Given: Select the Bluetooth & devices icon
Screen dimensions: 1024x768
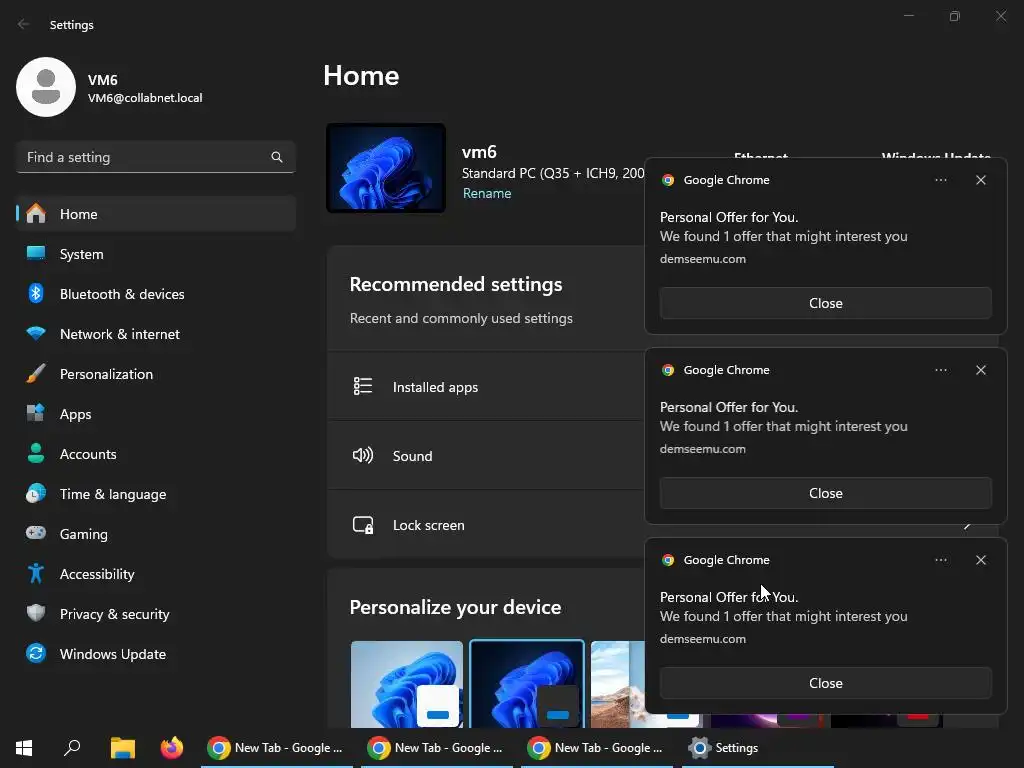Looking at the screenshot, I should coord(36,293).
